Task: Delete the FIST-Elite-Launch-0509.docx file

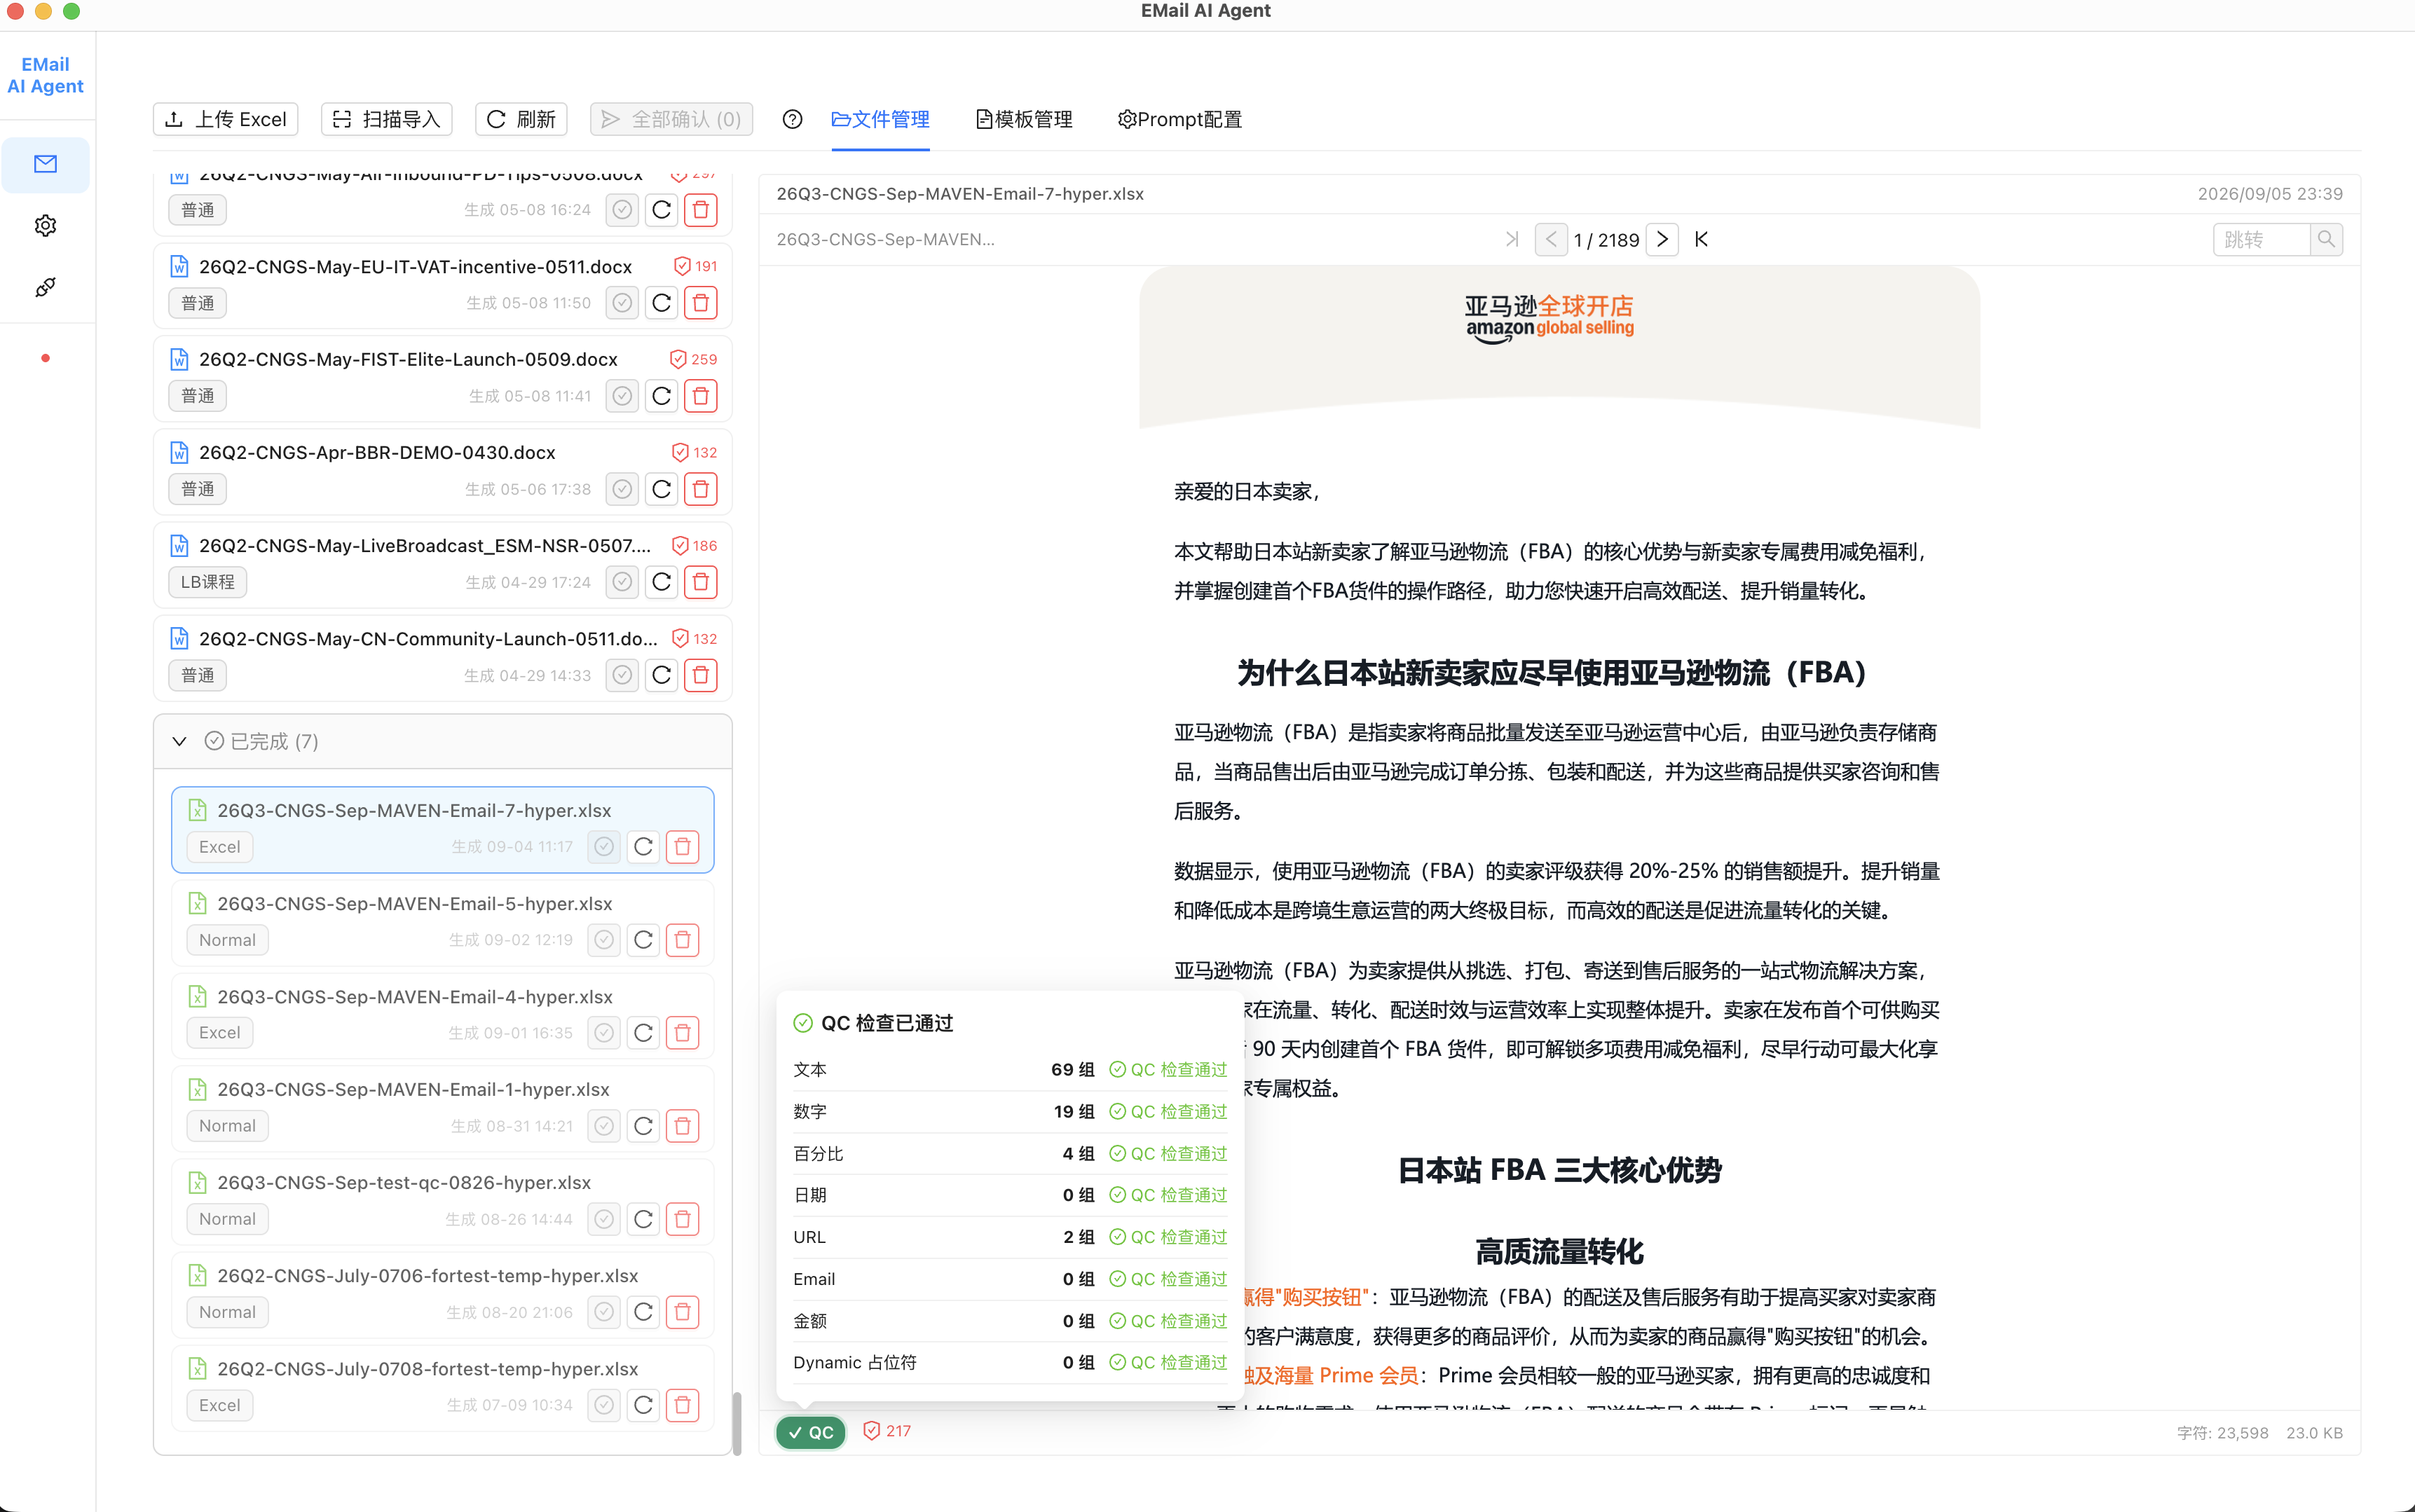Action: pyautogui.click(x=701, y=396)
